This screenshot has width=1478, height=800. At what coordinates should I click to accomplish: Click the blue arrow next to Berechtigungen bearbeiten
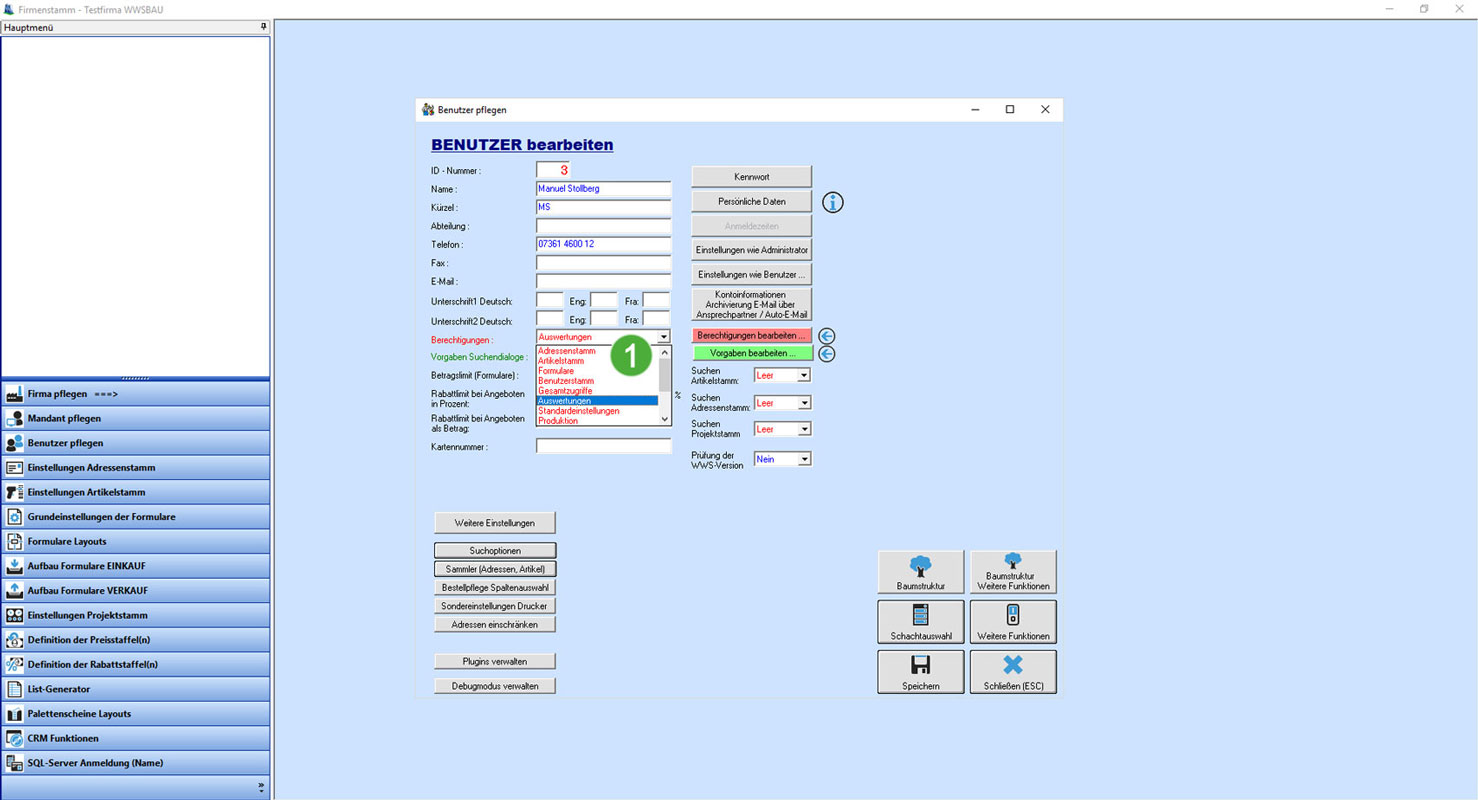tap(827, 336)
